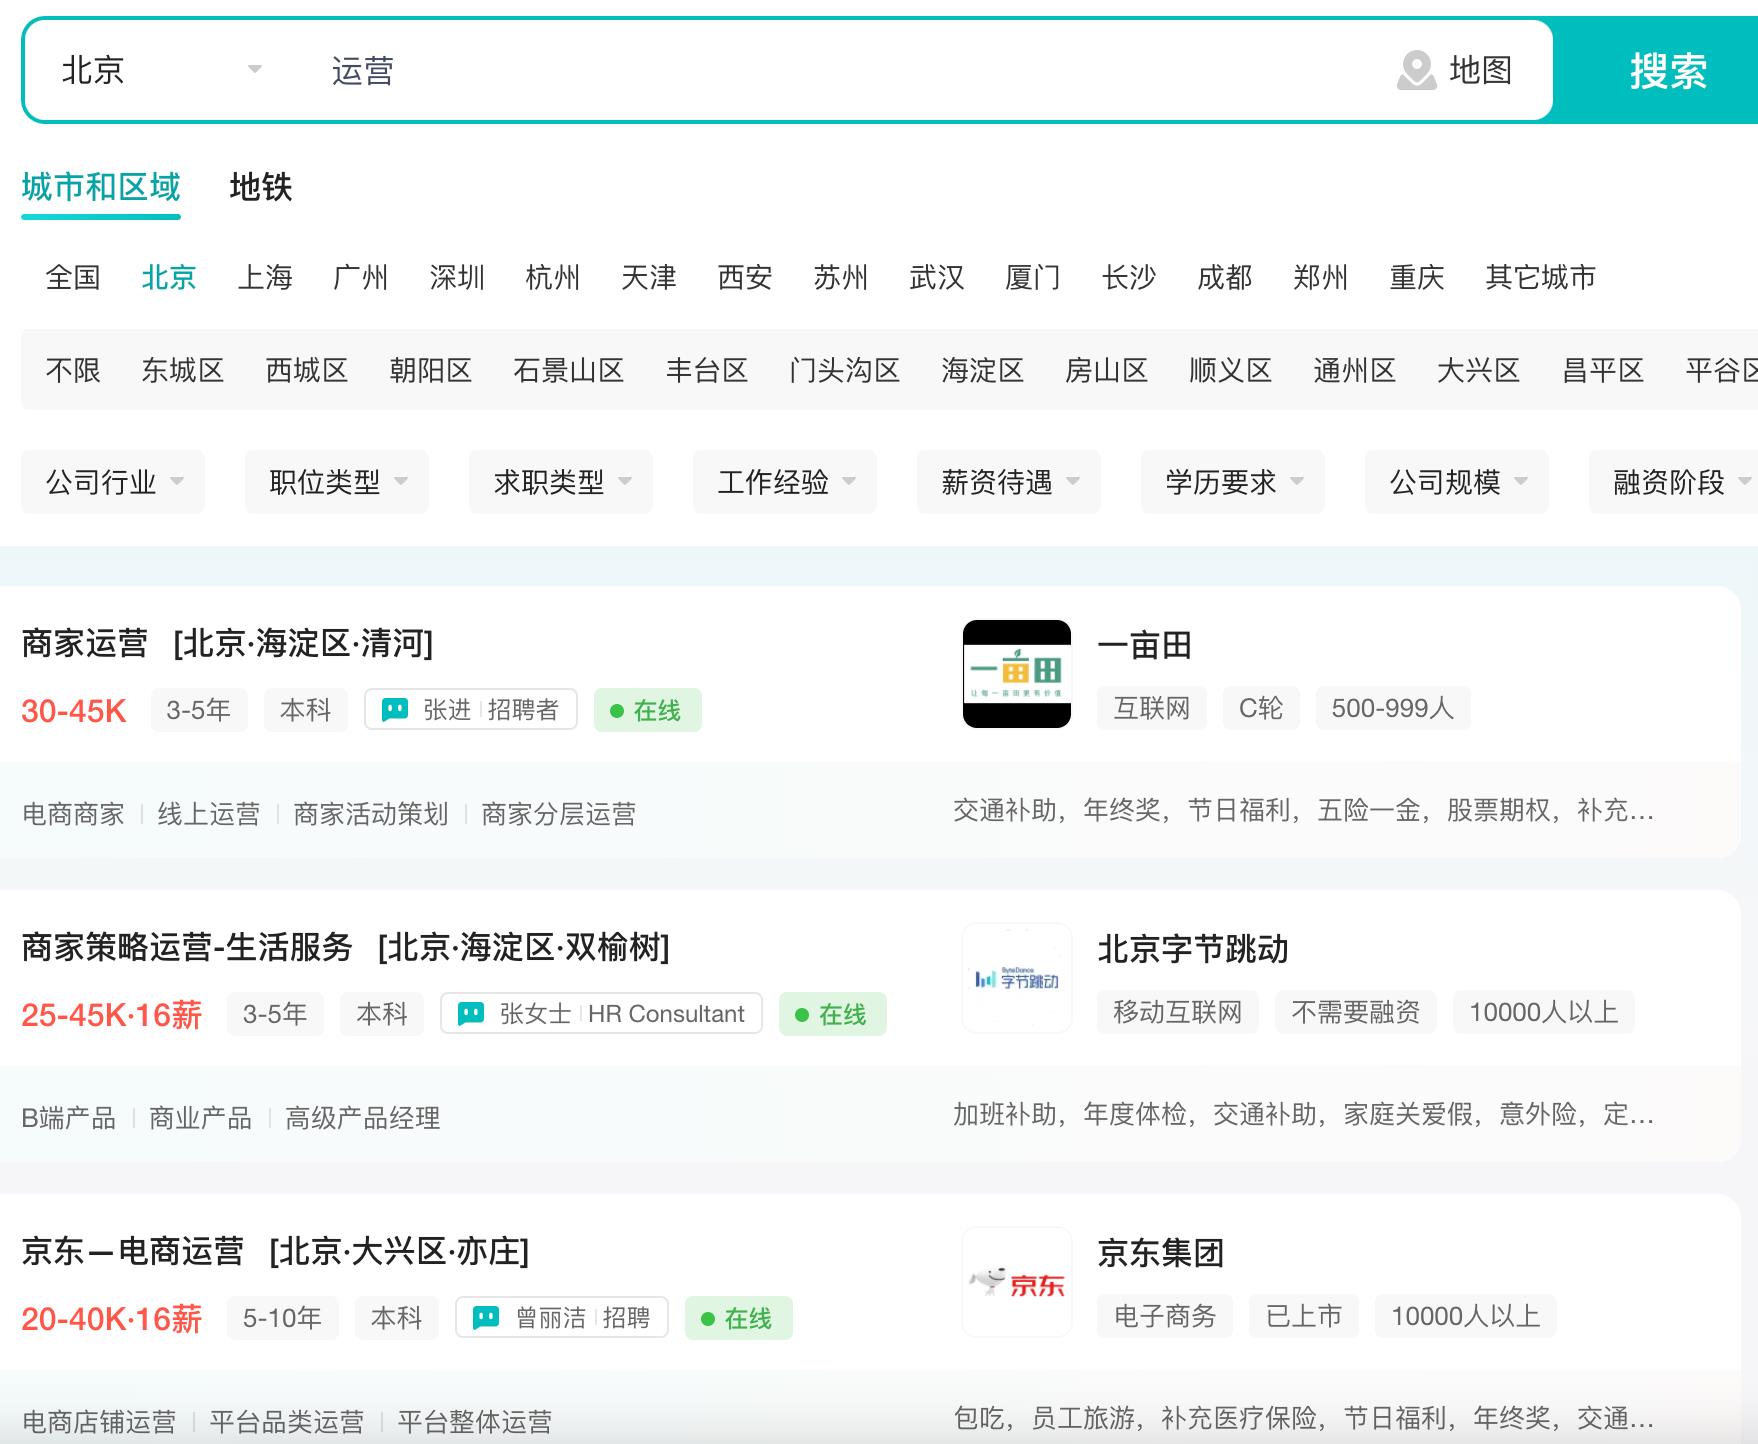Click the map pin icon
1758x1444 pixels.
(x=1416, y=70)
